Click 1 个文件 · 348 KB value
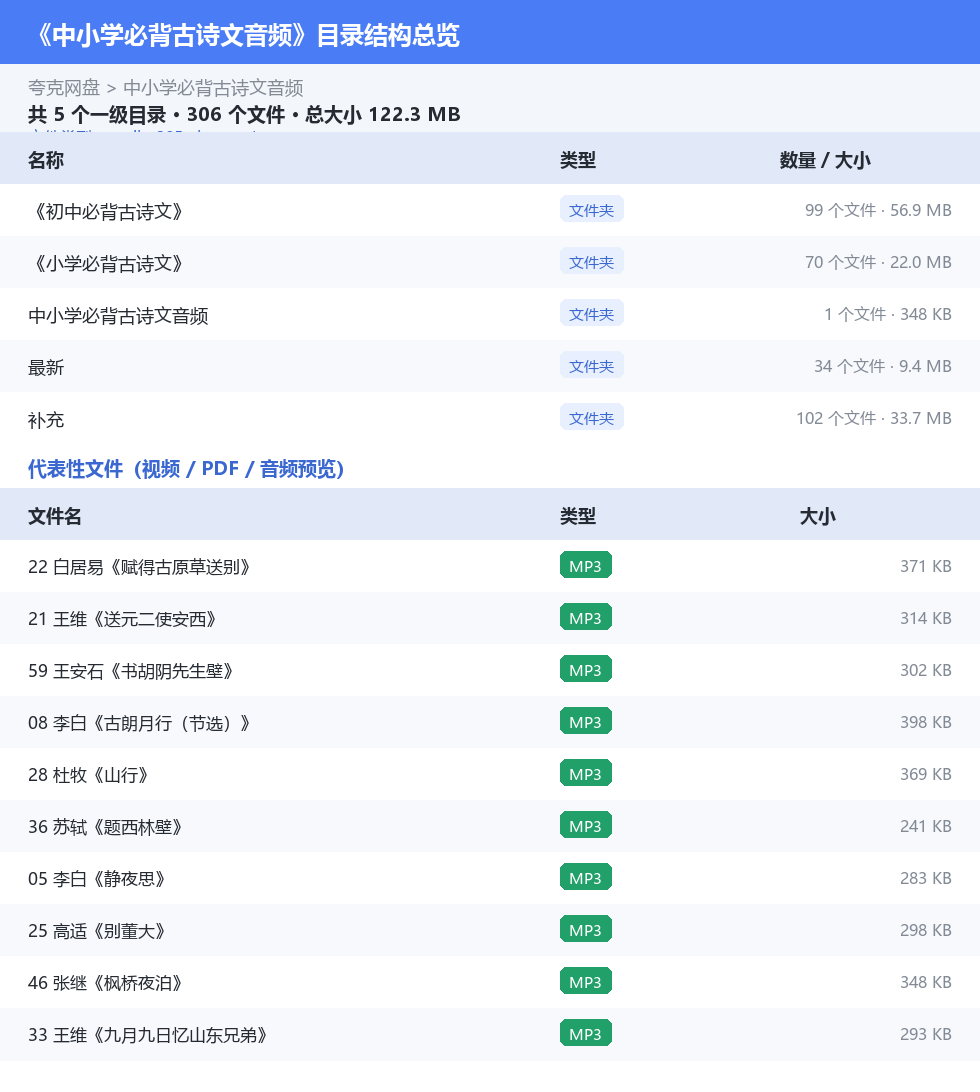The height and width of the screenshot is (1092, 980). pyautogui.click(x=888, y=315)
